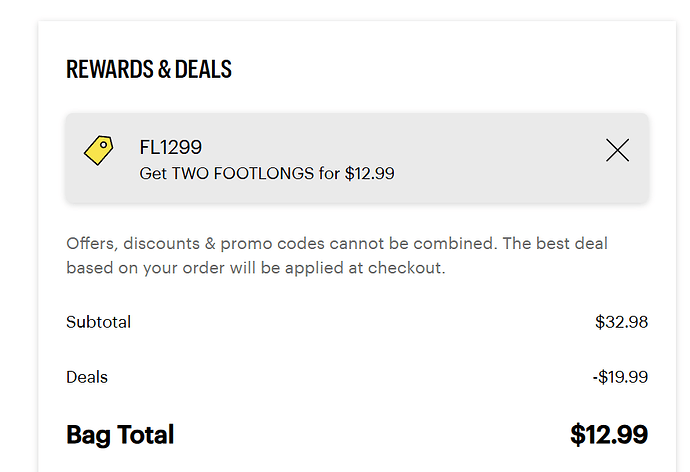Click the Subtotal label

(98, 322)
